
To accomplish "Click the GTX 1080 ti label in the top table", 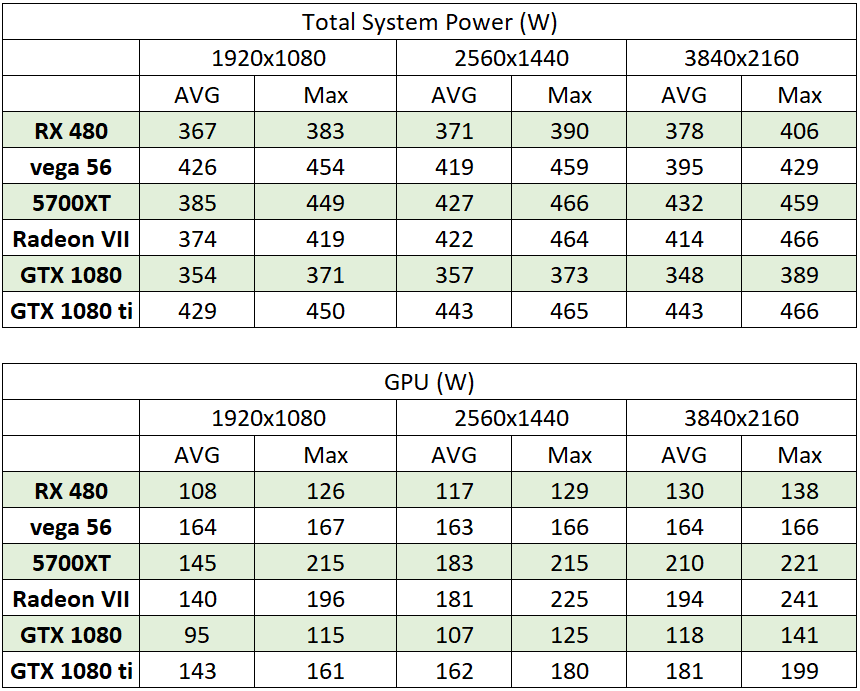I will pos(71,310).
